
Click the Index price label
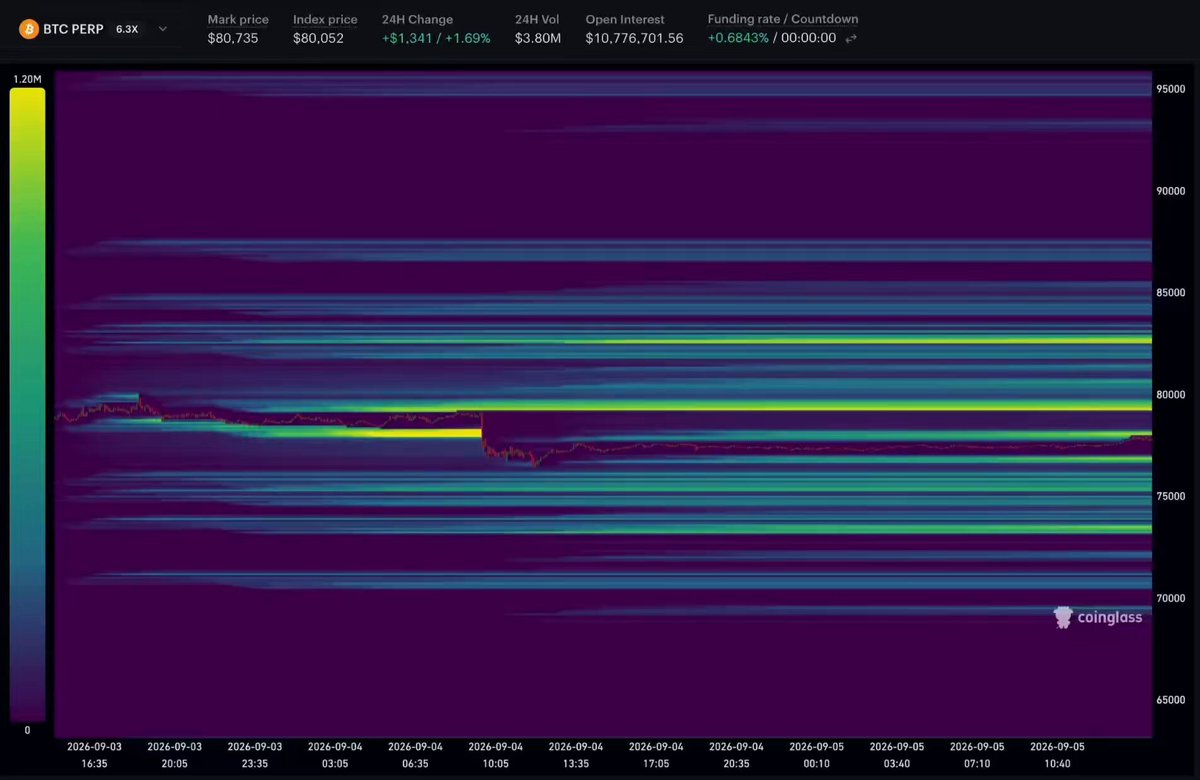(325, 19)
